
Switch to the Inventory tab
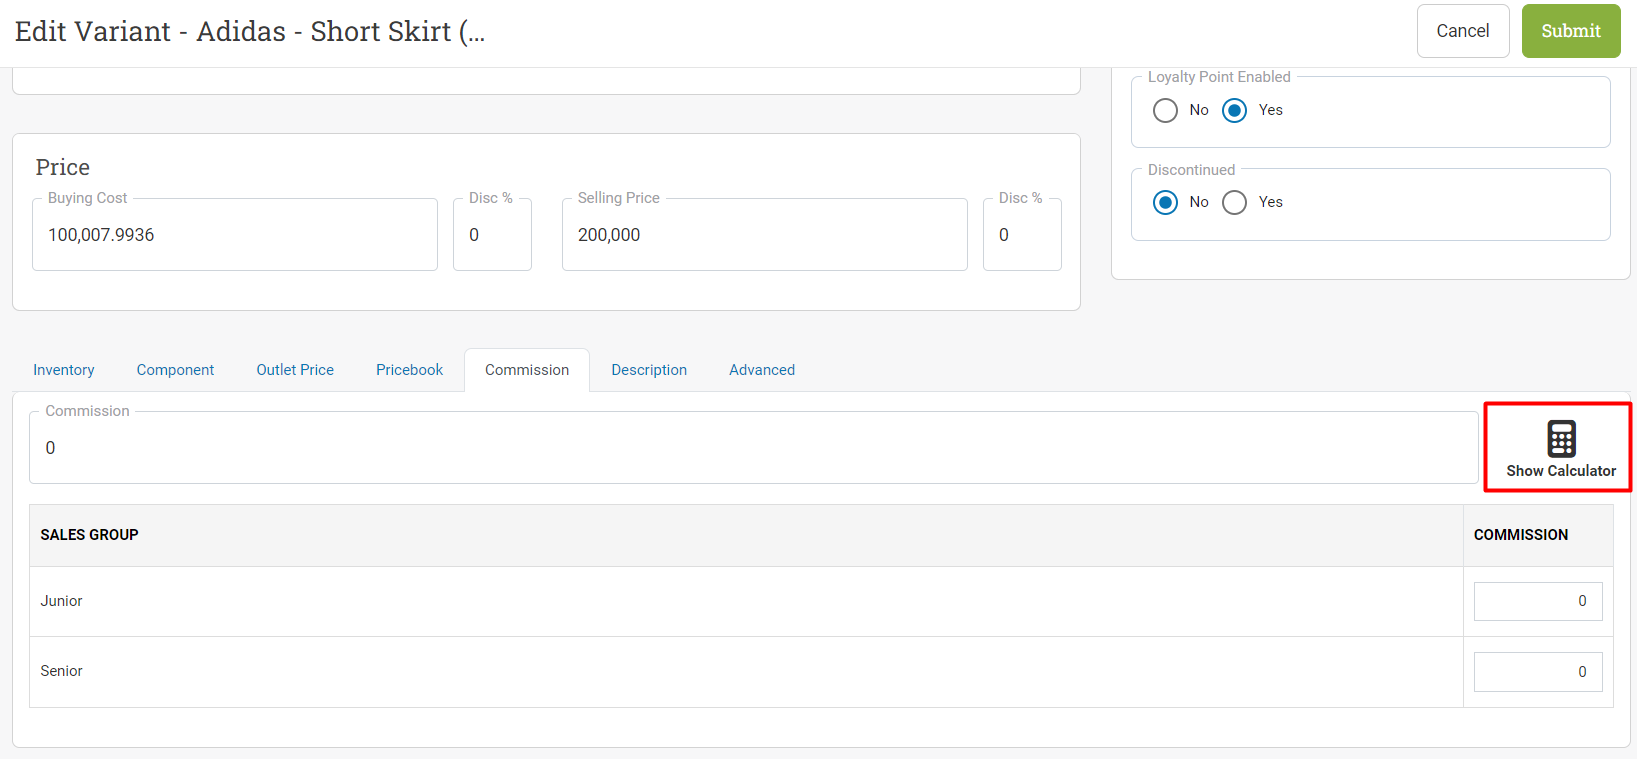[64, 370]
